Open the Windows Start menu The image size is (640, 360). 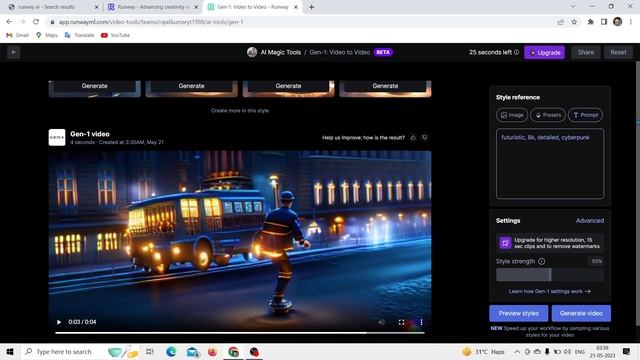[10, 351]
